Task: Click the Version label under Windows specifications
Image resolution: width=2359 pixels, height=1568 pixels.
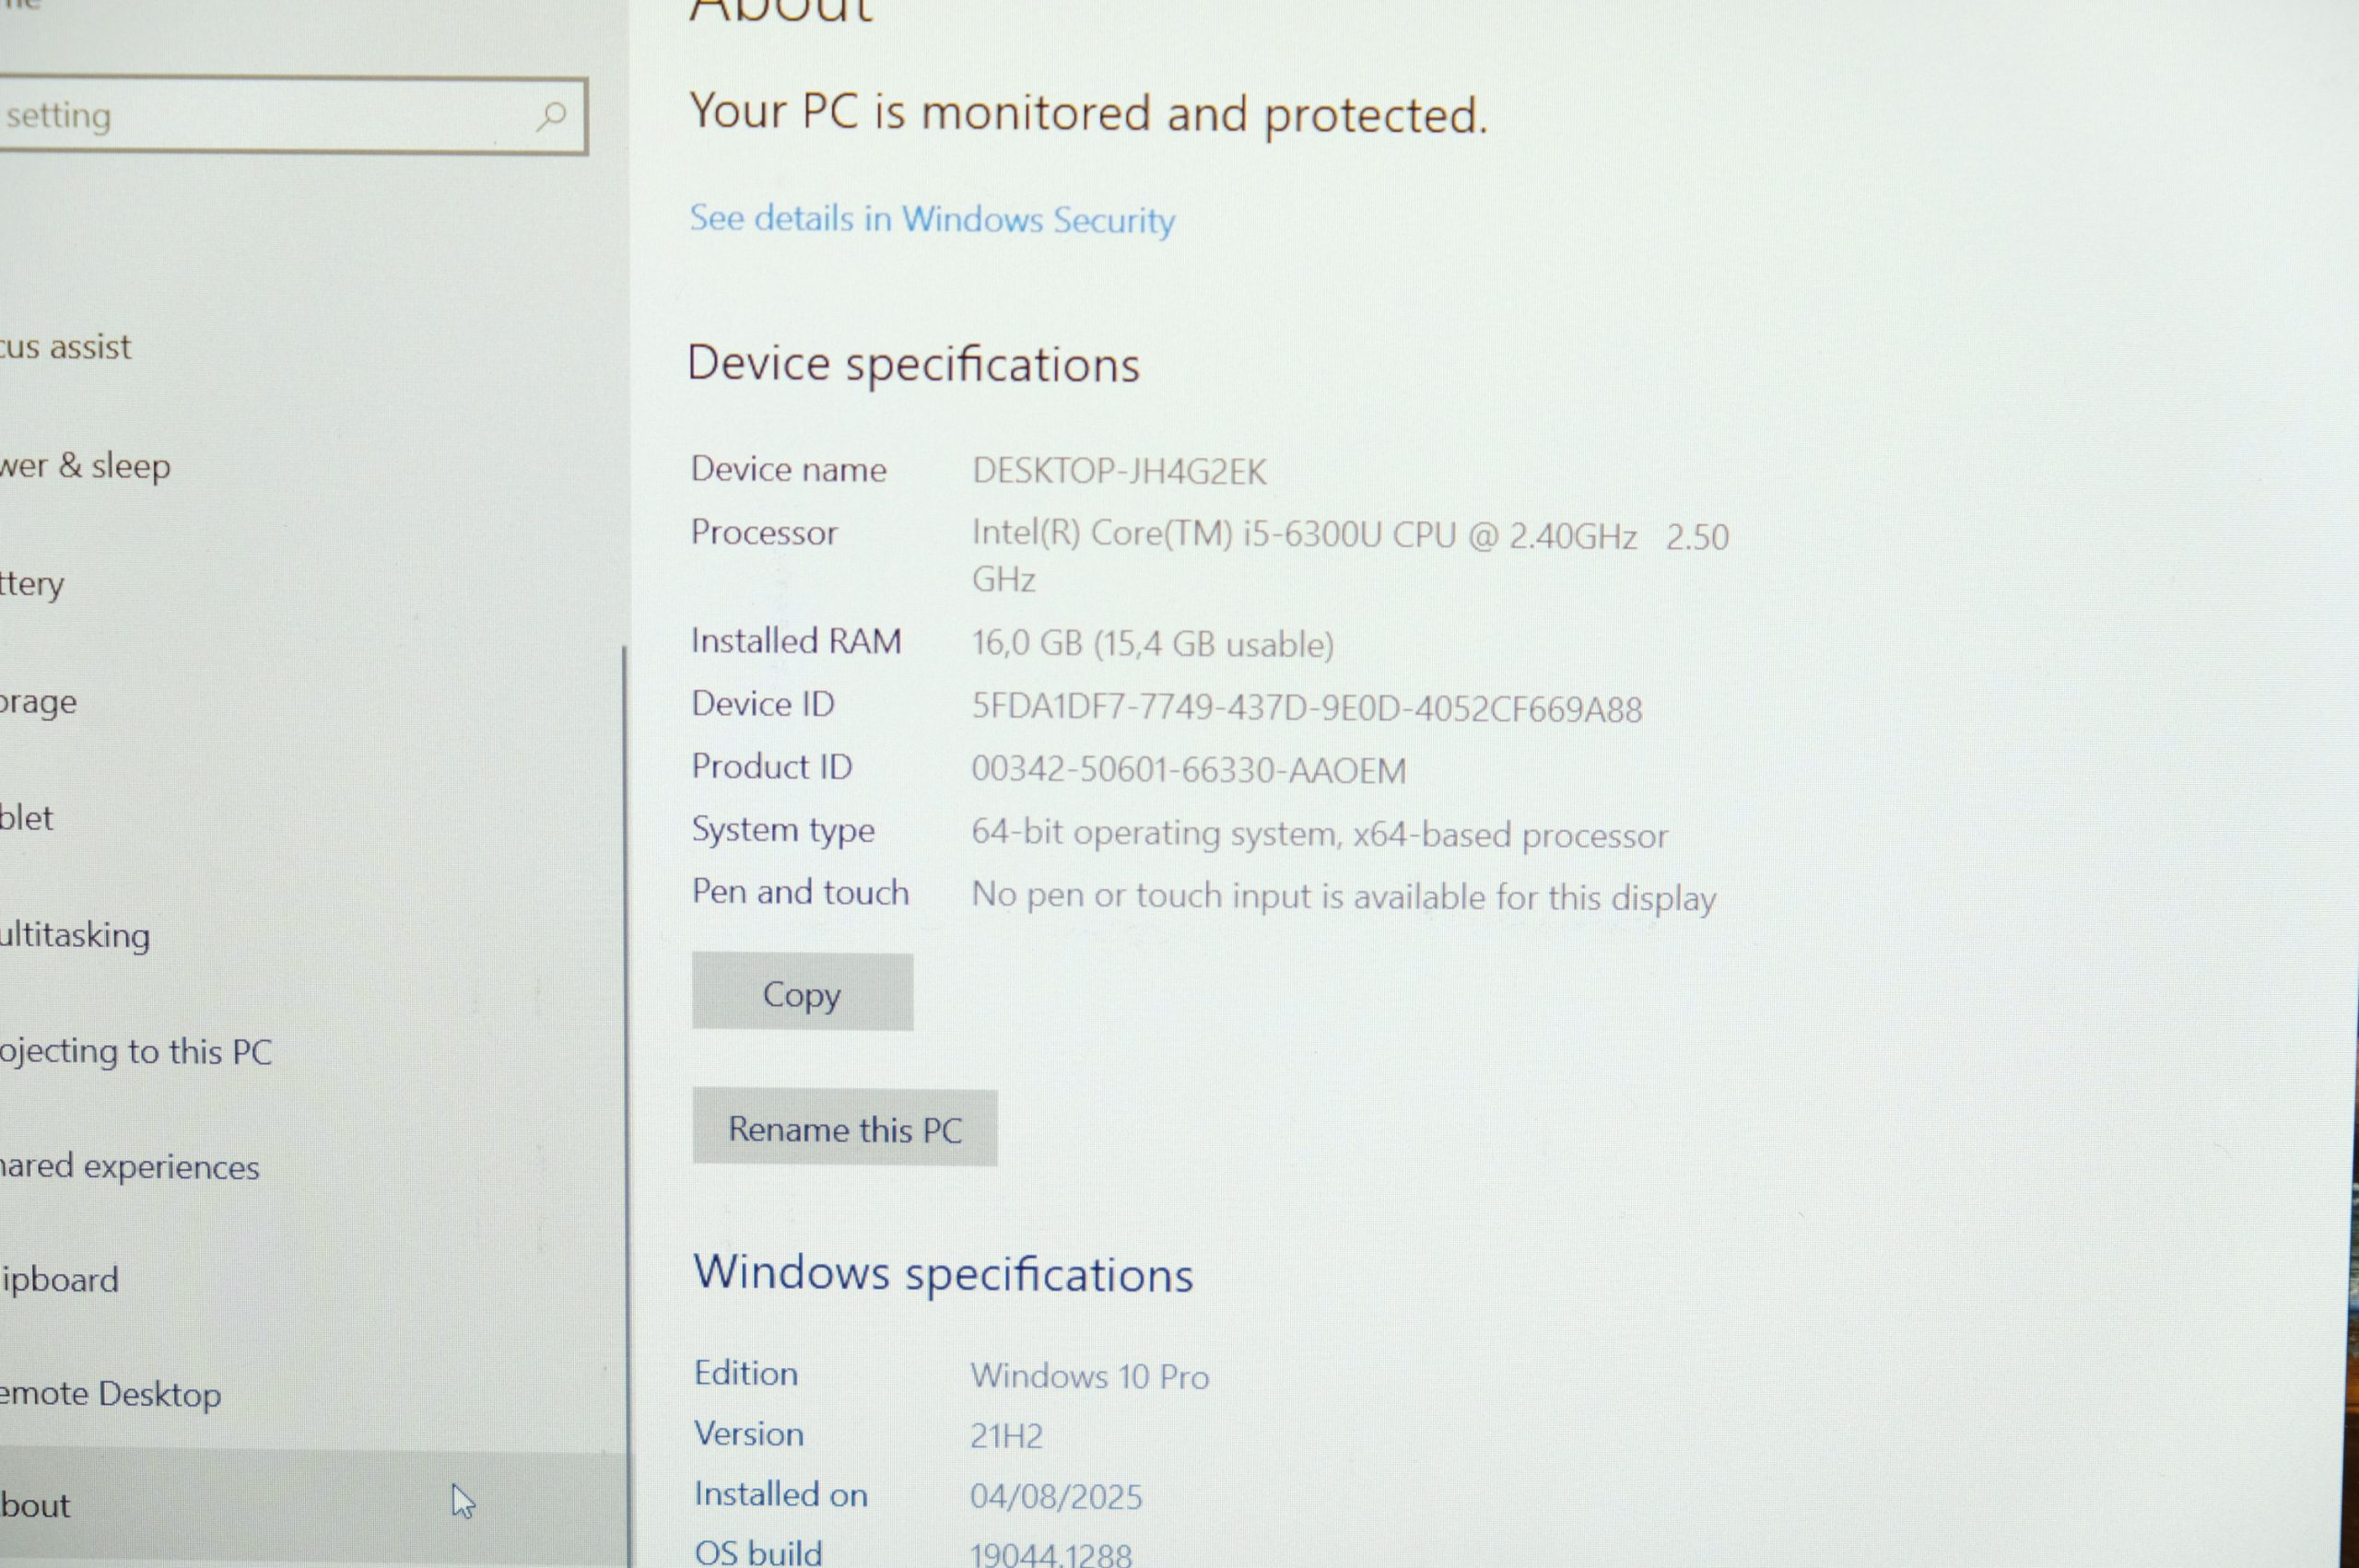Action: (x=749, y=1434)
